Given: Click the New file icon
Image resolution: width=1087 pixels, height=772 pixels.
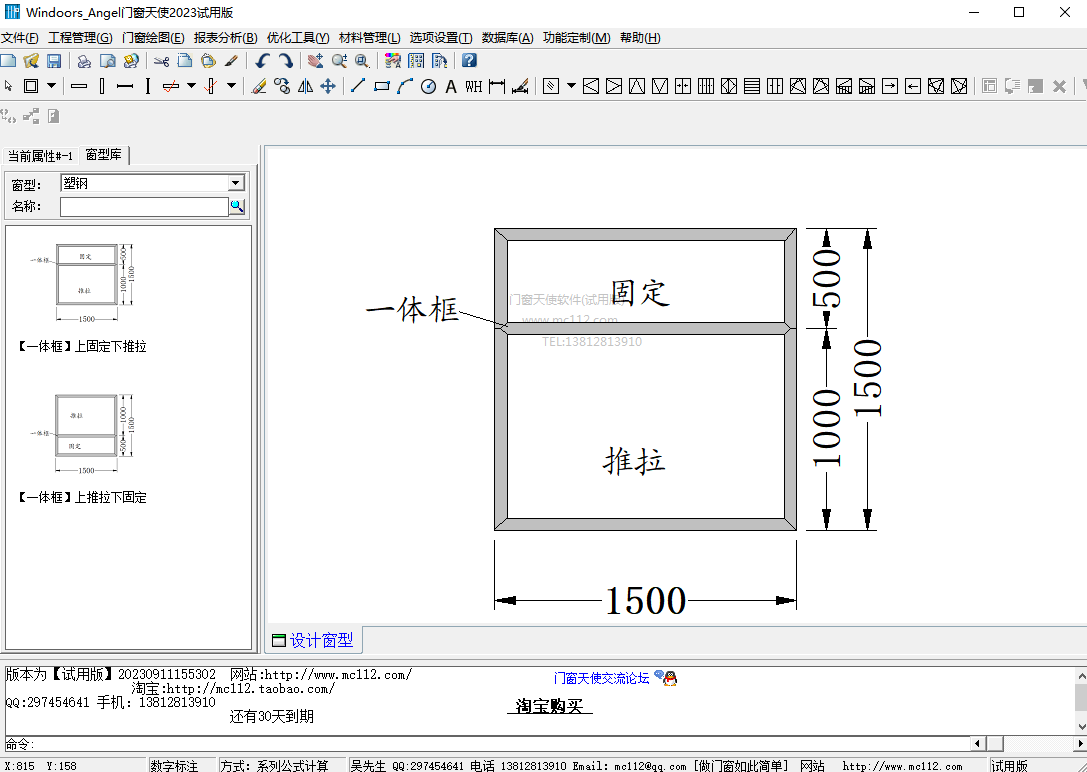Looking at the screenshot, I should [8, 61].
